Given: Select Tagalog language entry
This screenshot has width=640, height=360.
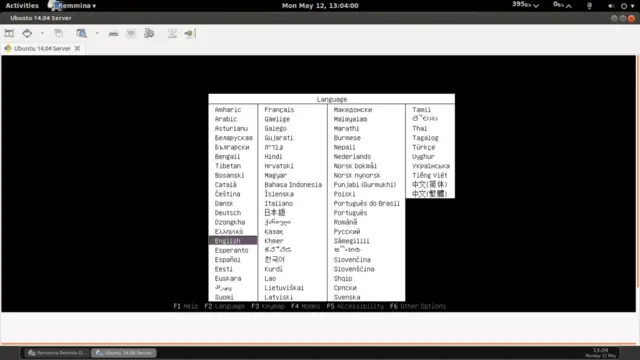Looking at the screenshot, I should click(425, 138).
